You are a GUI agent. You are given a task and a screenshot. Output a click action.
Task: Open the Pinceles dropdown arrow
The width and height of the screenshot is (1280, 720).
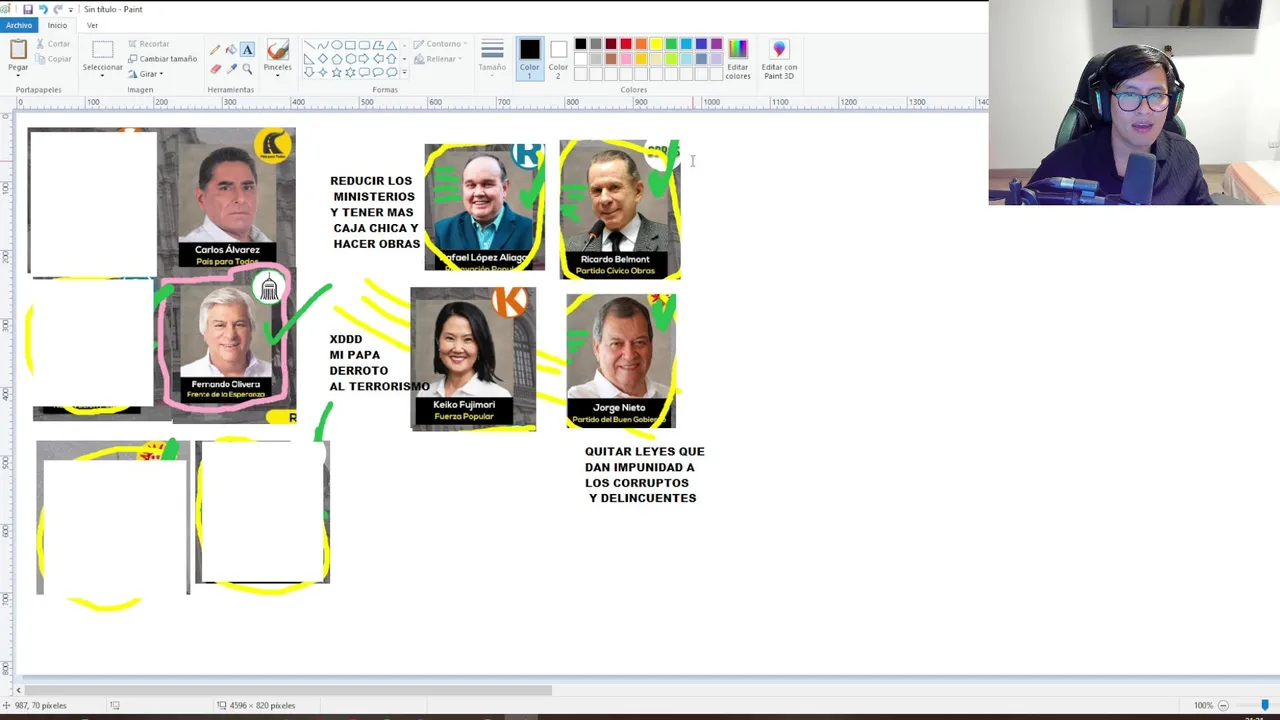pos(277,75)
